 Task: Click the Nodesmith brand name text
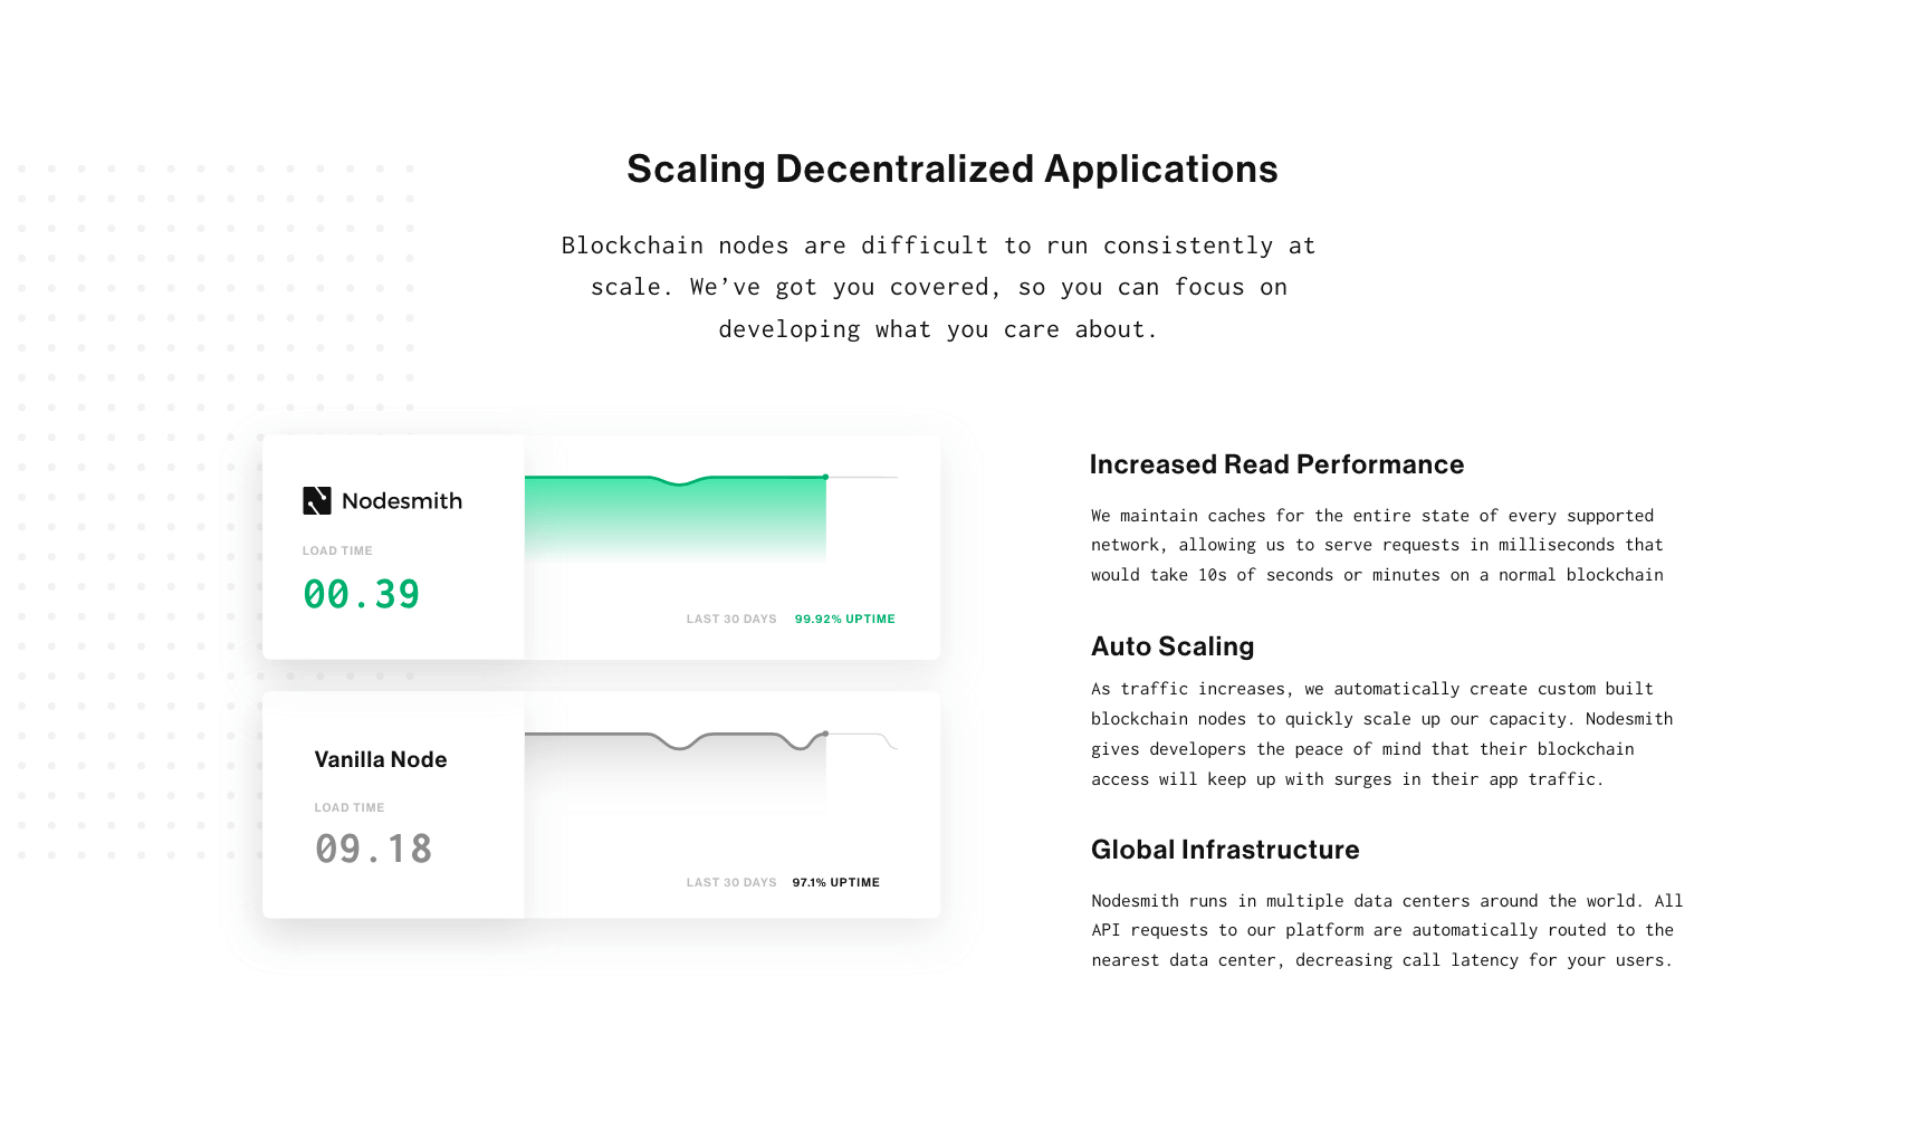click(401, 500)
